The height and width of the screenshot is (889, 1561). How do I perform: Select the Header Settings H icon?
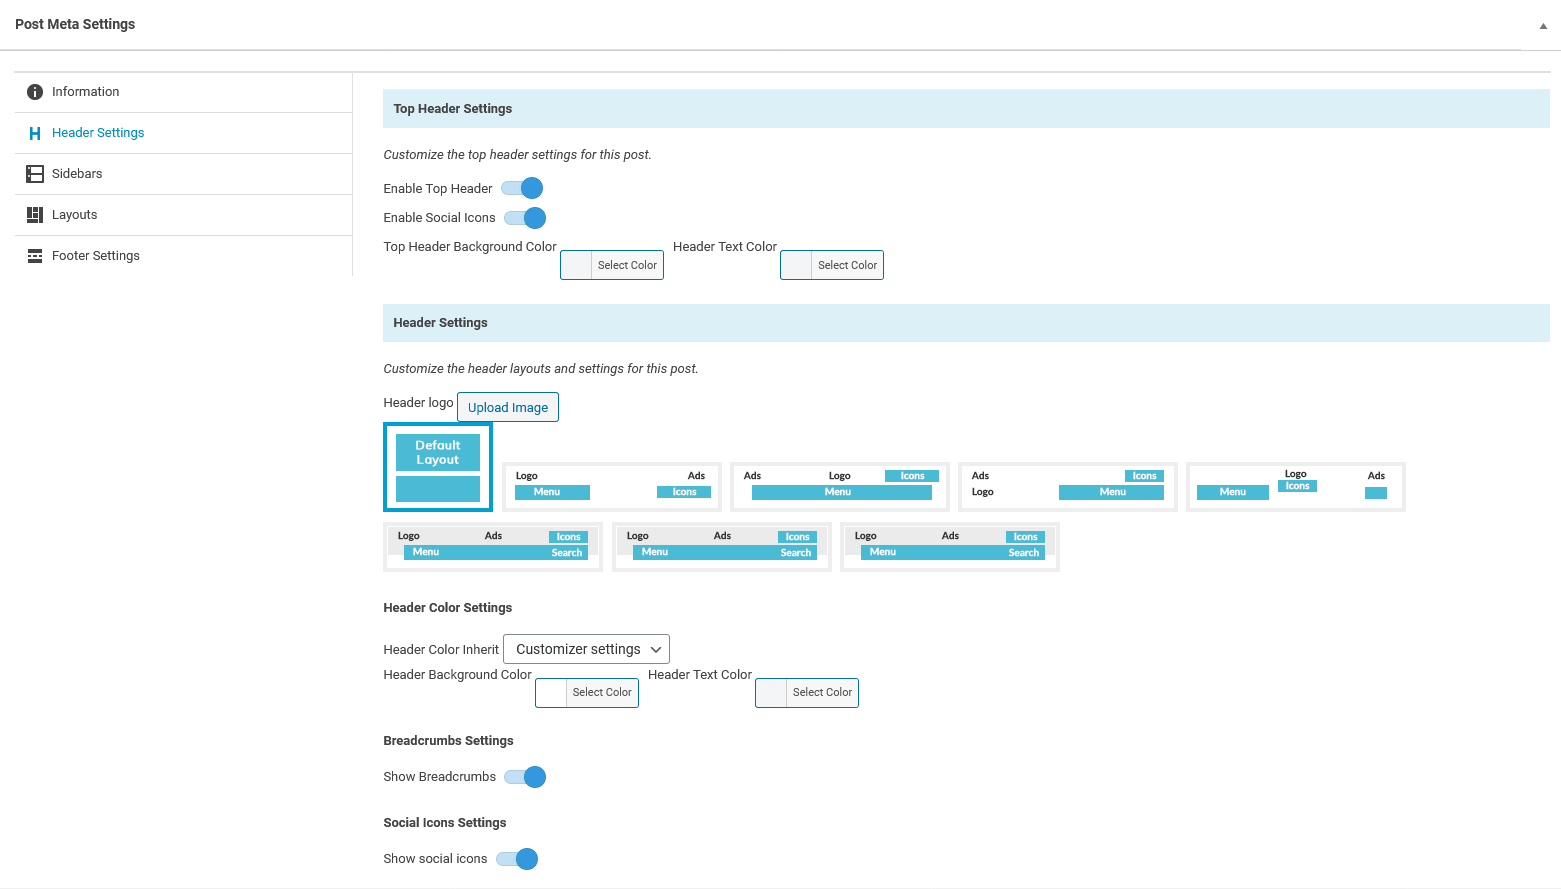tap(33, 132)
